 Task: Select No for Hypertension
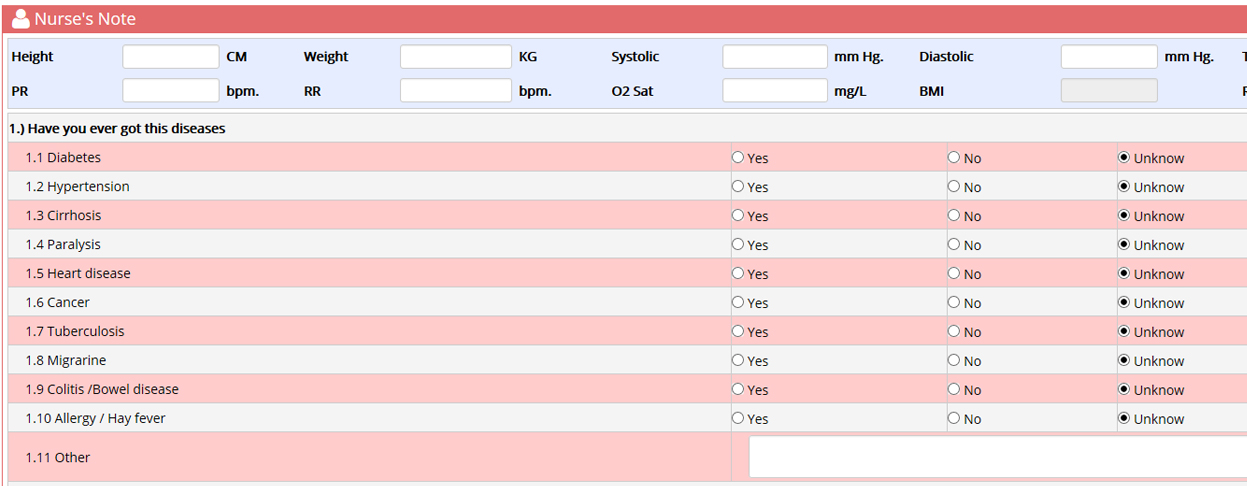pos(953,187)
